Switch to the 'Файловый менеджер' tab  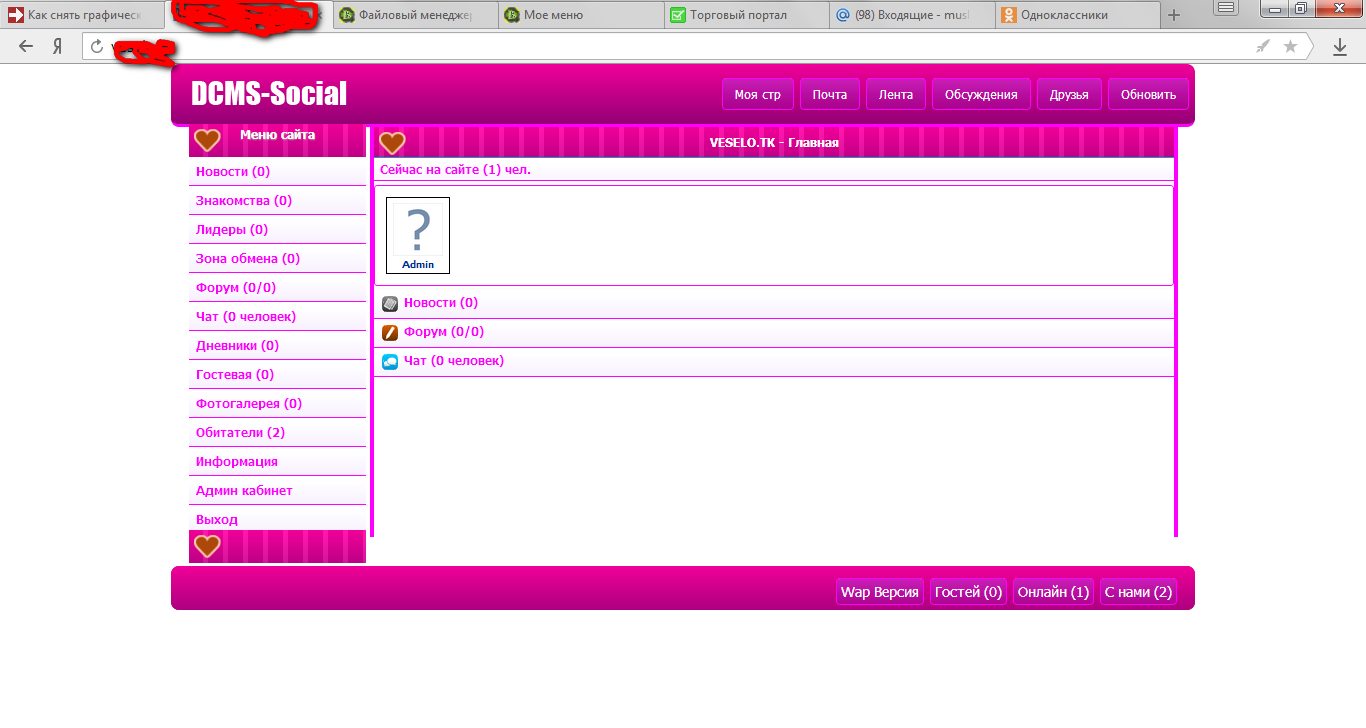click(416, 15)
